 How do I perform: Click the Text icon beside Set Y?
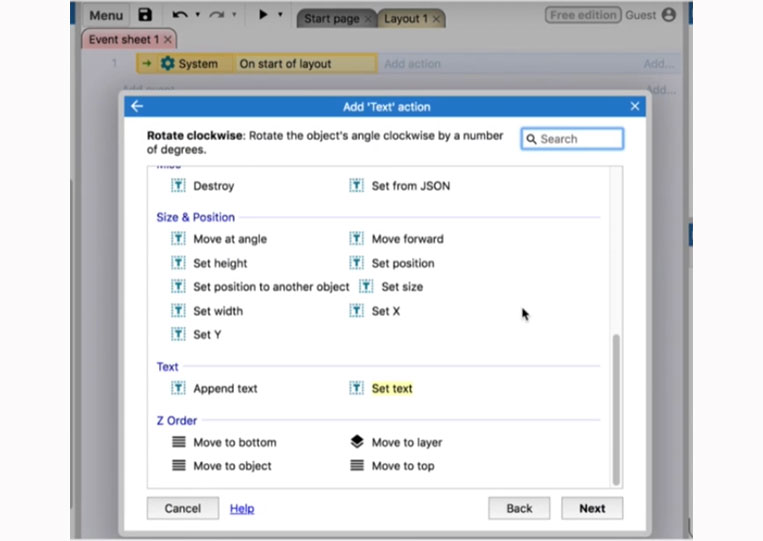coord(178,334)
